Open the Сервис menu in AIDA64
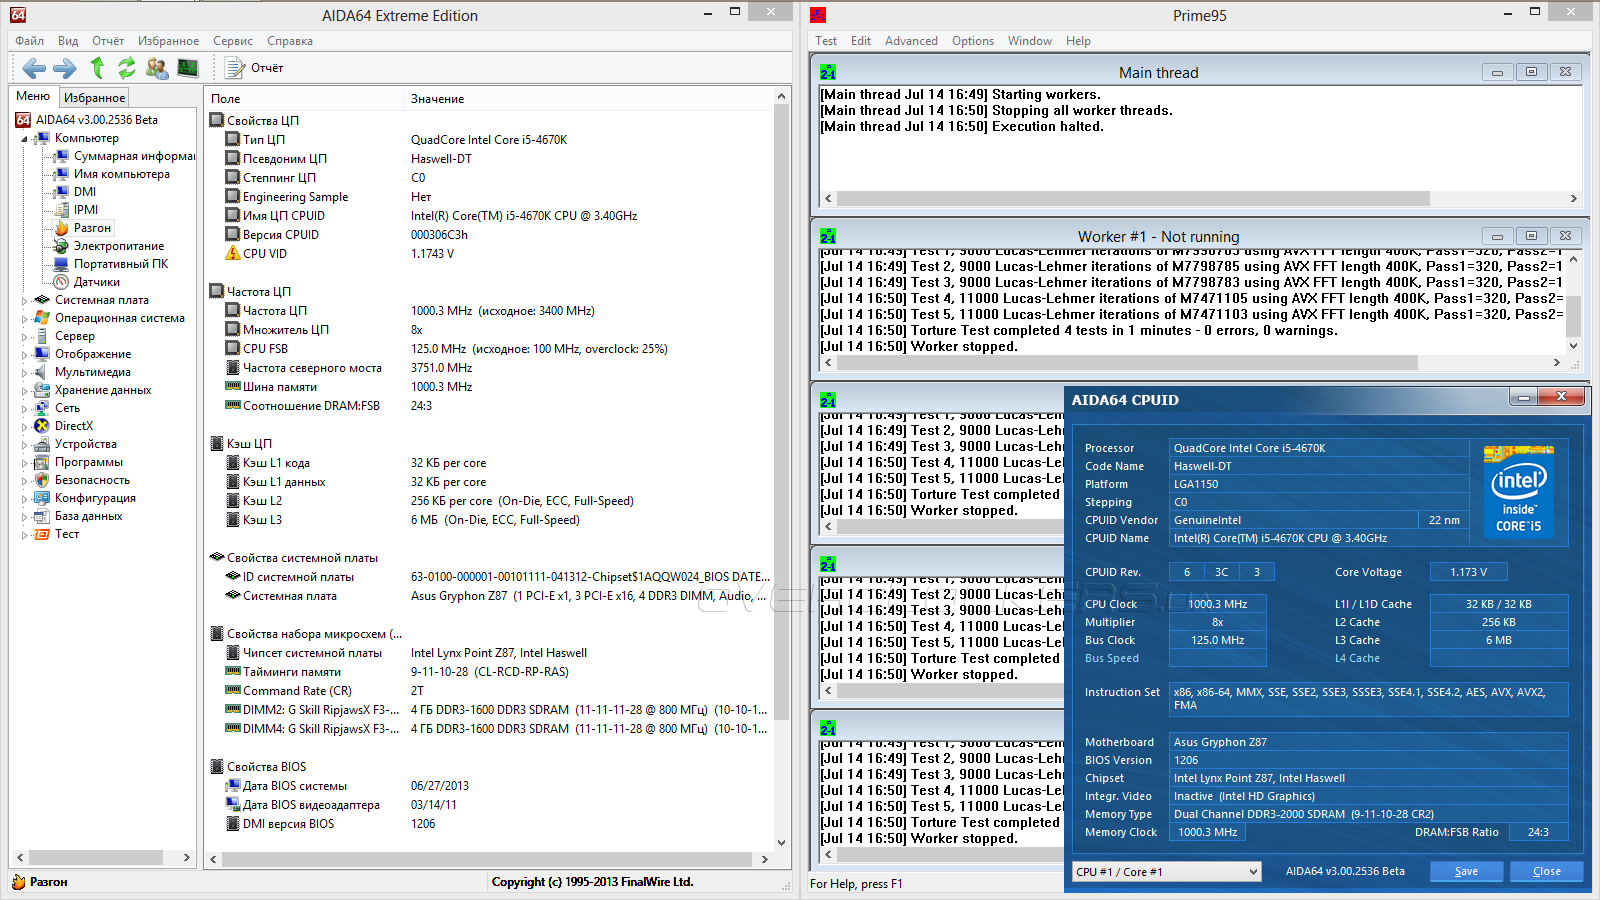 pos(232,41)
